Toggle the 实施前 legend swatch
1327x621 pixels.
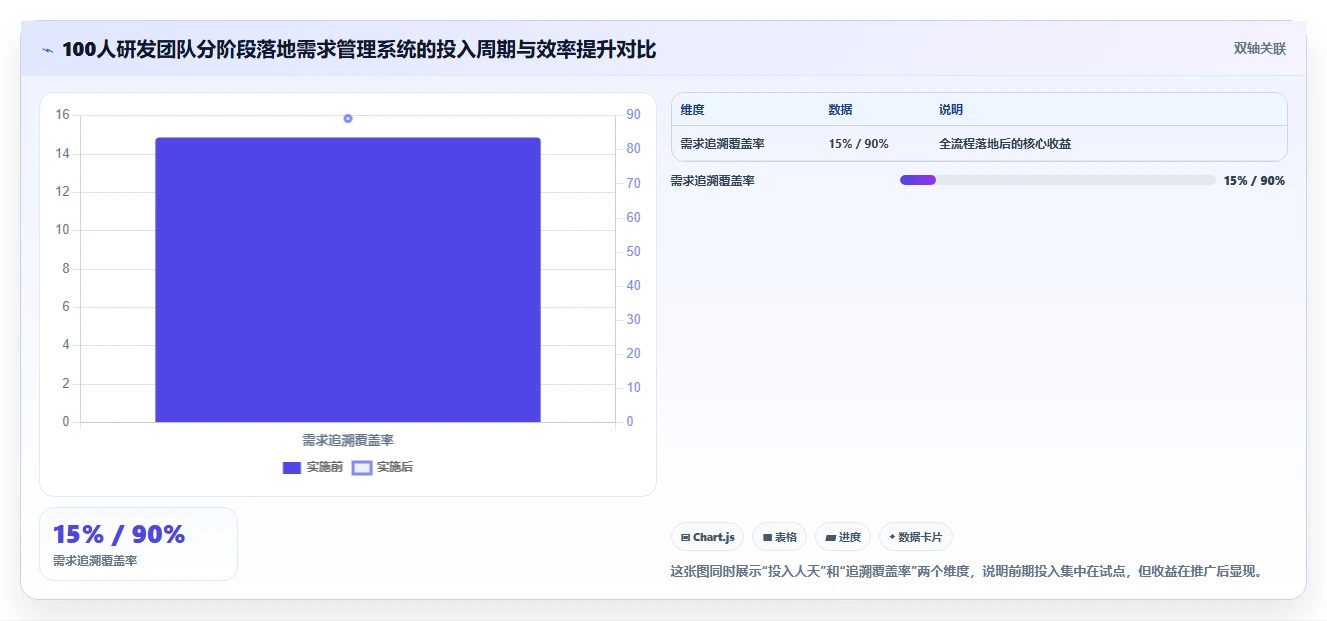click(292, 468)
